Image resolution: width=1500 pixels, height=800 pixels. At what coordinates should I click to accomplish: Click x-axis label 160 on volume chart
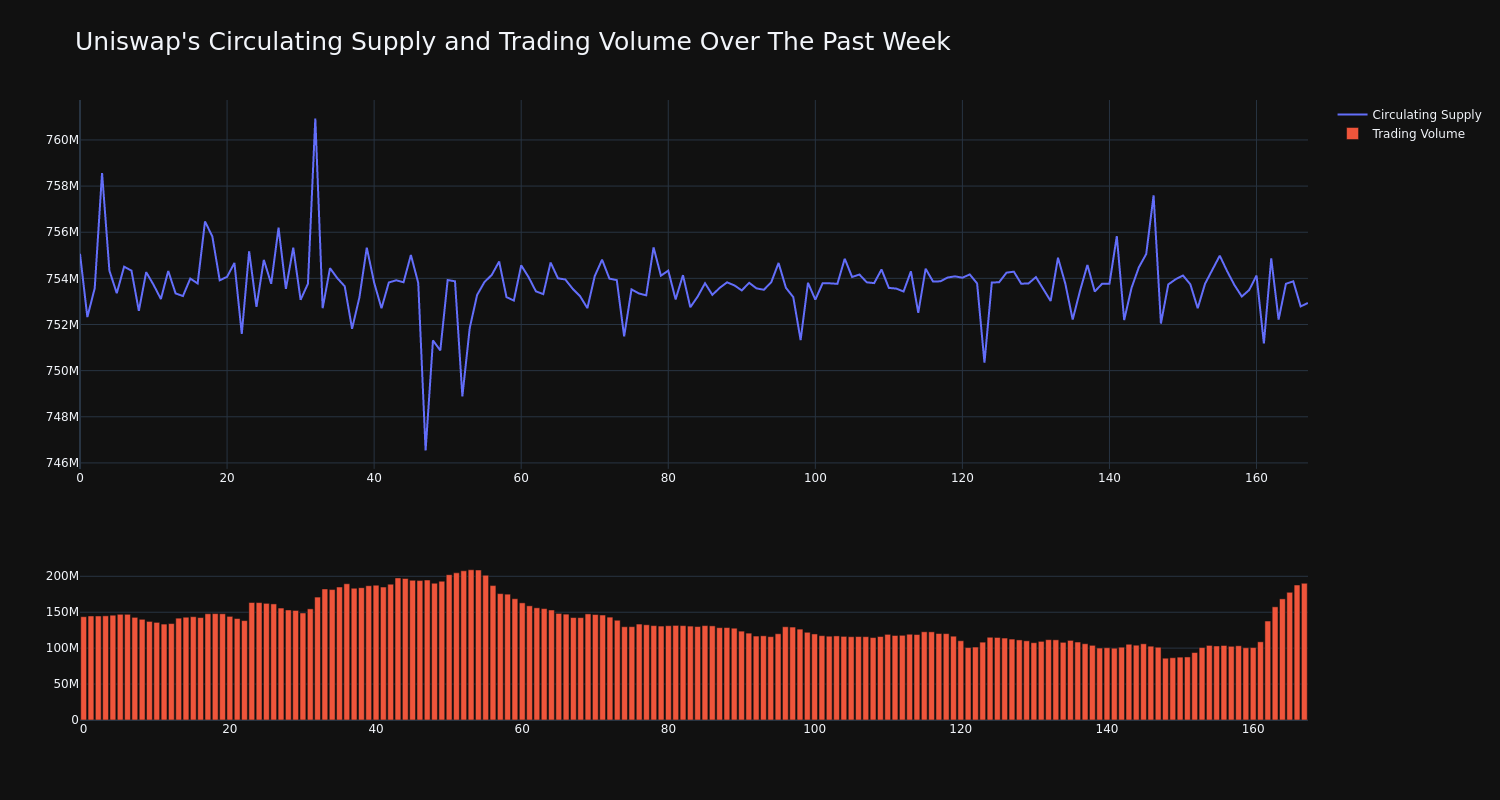point(1253,729)
